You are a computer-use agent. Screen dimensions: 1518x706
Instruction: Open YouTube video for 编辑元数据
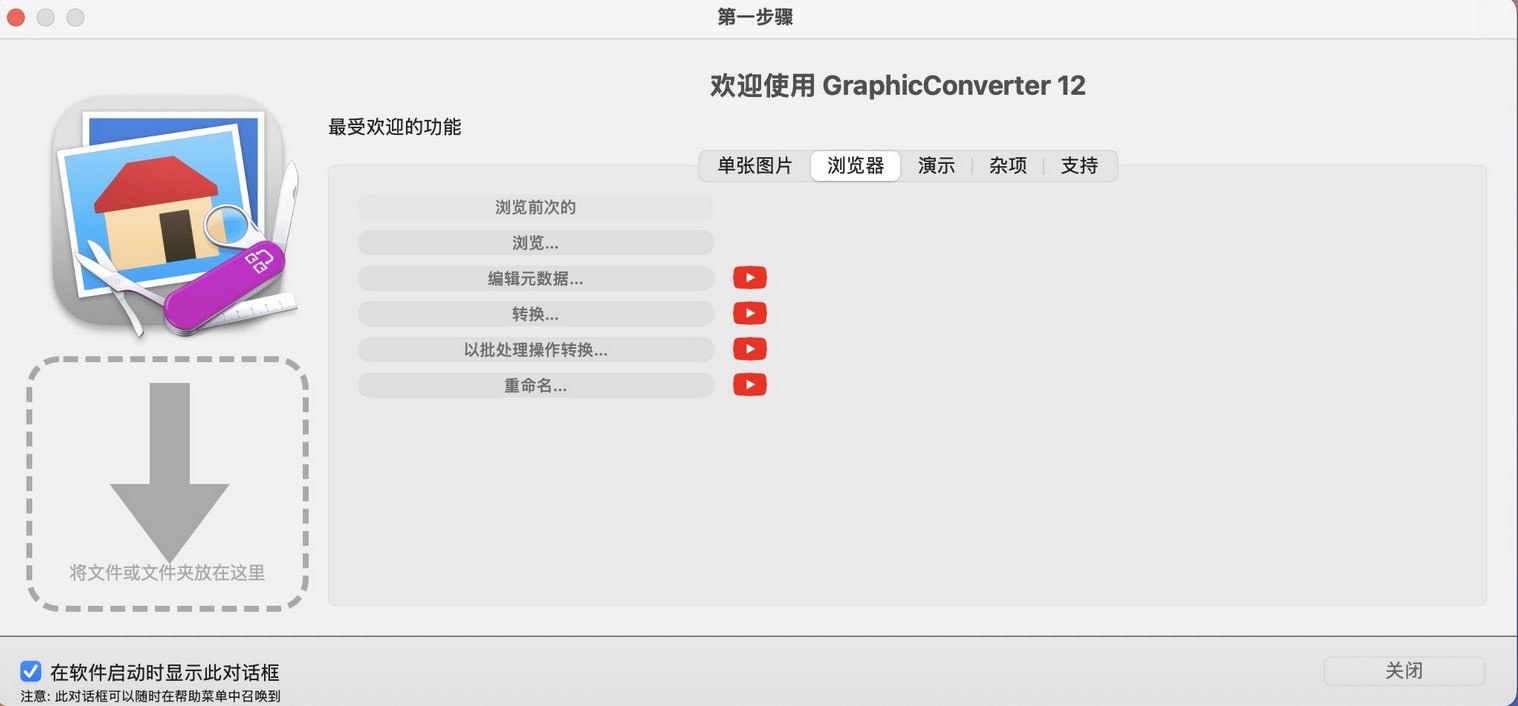750,278
